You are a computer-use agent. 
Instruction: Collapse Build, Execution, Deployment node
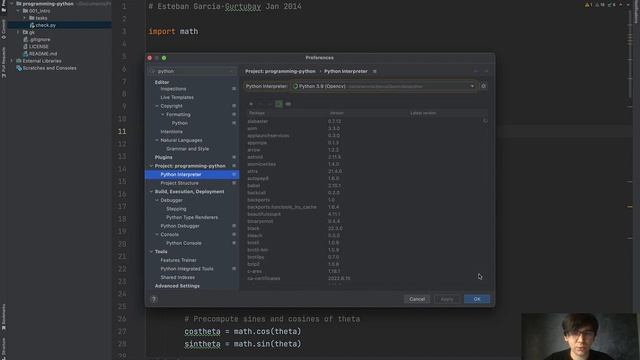[x=151, y=192]
